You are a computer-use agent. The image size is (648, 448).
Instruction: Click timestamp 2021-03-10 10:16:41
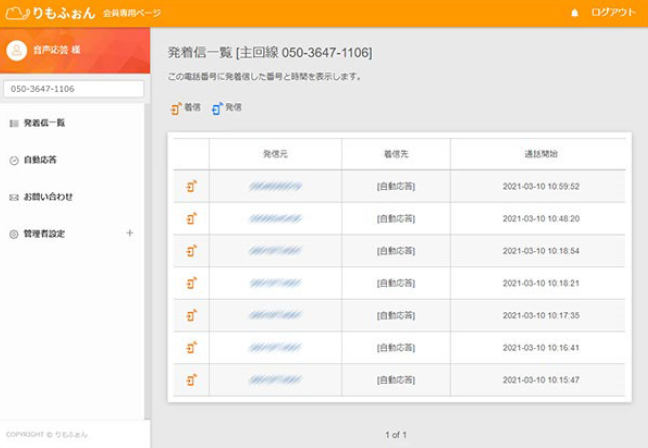click(x=541, y=348)
